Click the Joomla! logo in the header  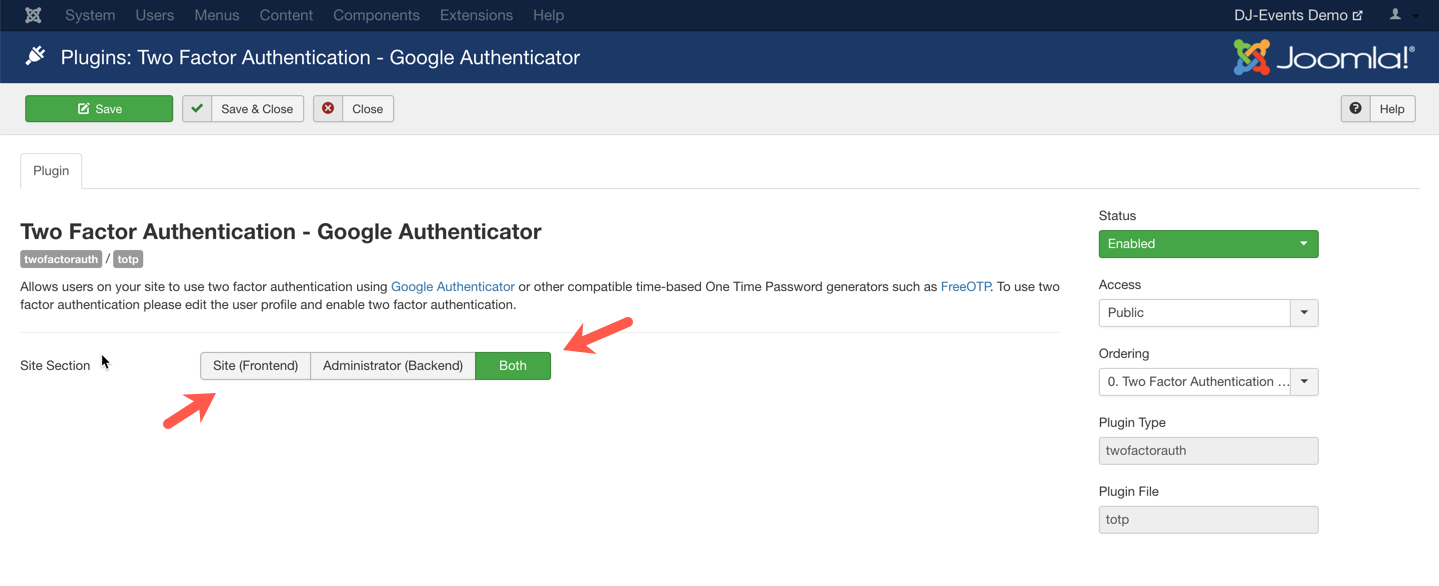pyautogui.click(x=1322, y=56)
